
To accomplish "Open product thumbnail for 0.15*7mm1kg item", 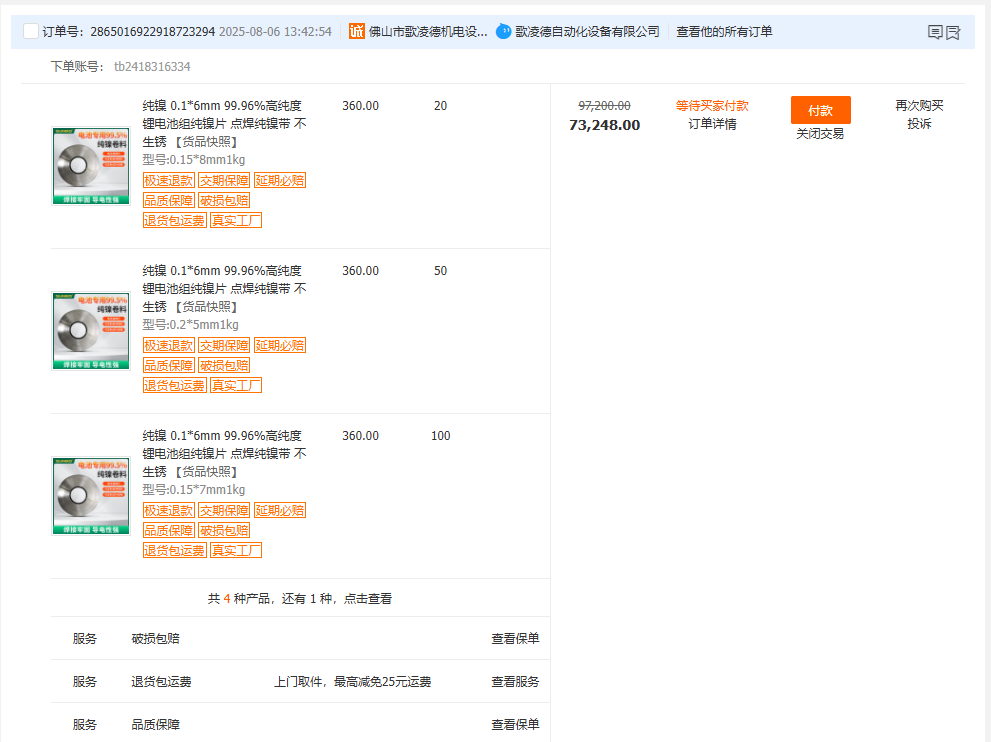I will pos(91,496).
